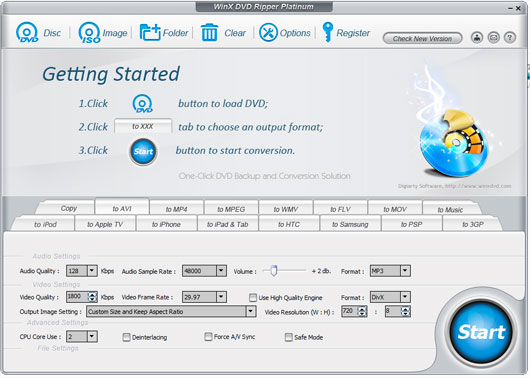
Task: Expand the Audio Quality dropdown
Action: pyautogui.click(x=92, y=270)
